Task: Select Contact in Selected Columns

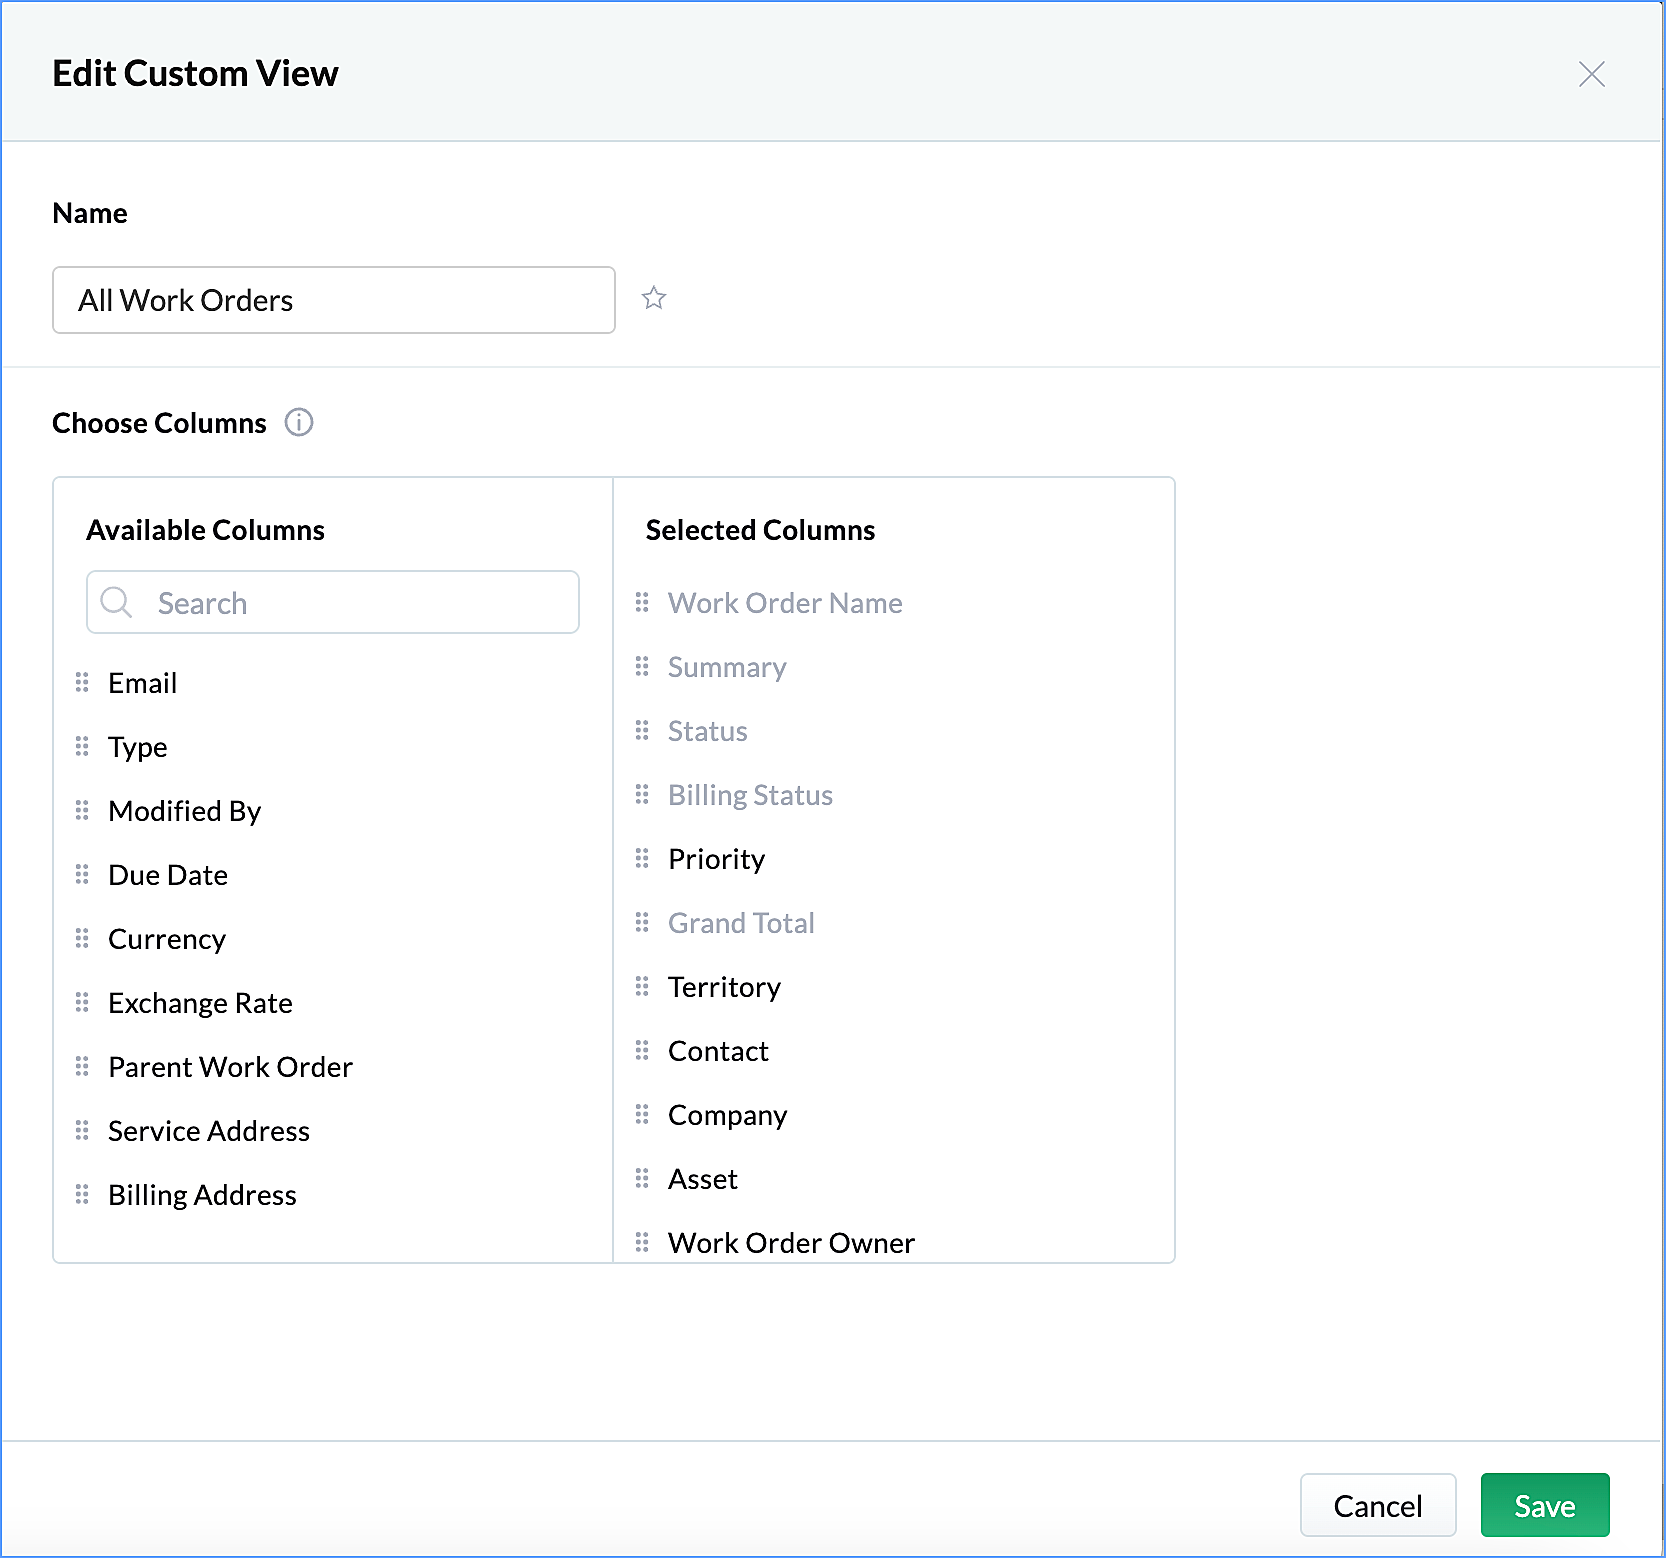Action: click(718, 1051)
